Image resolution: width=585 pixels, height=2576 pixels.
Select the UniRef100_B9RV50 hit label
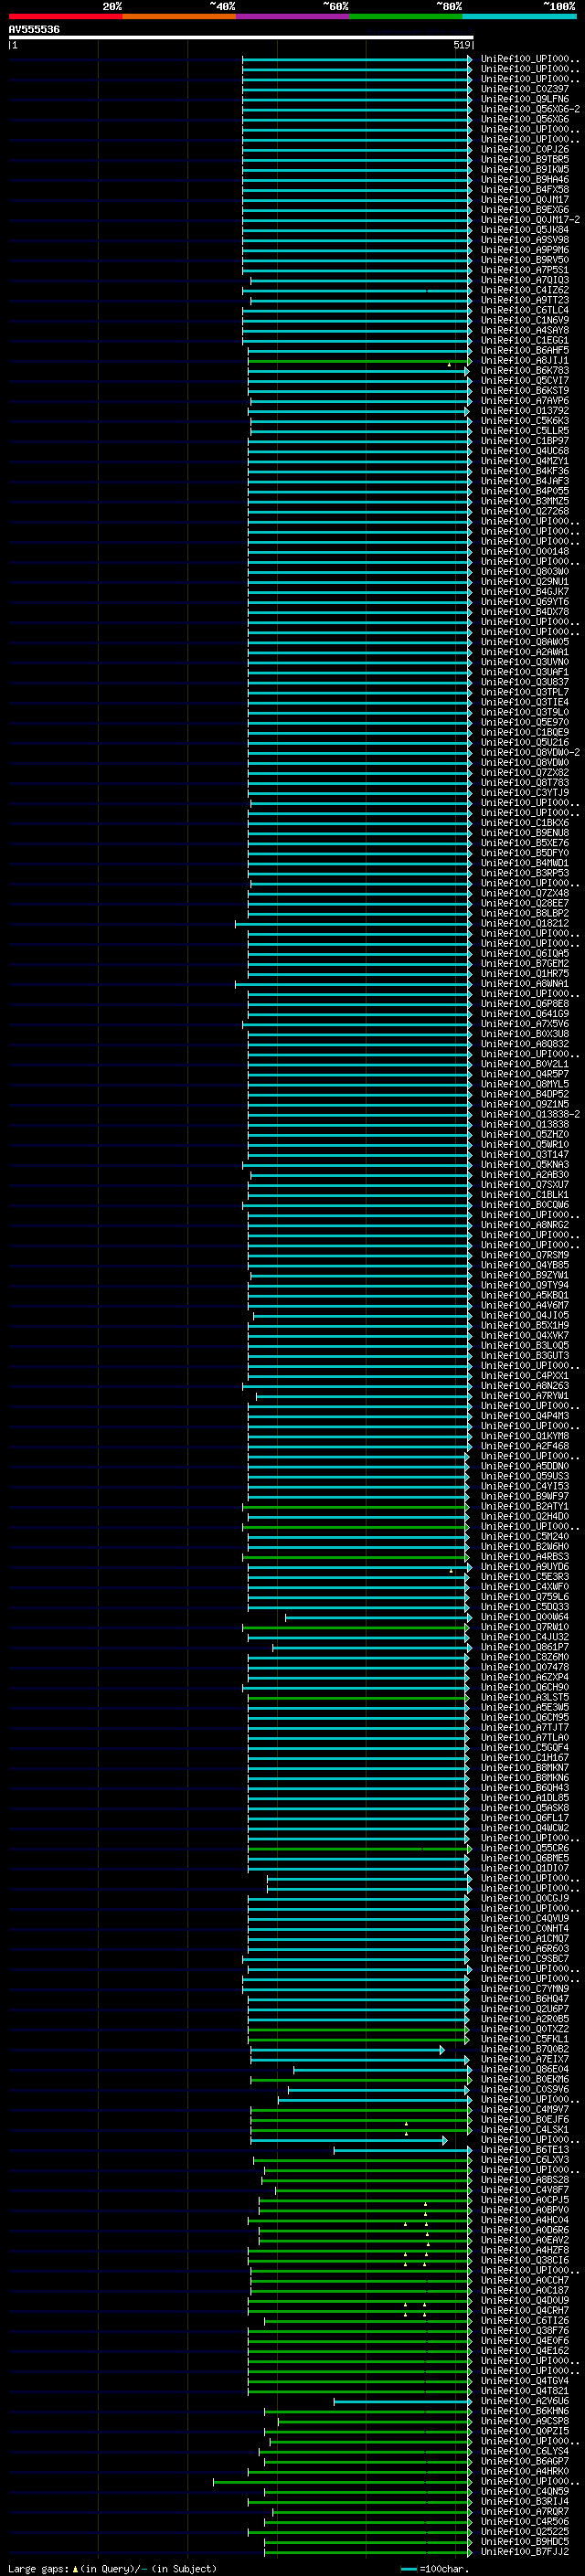point(525,260)
